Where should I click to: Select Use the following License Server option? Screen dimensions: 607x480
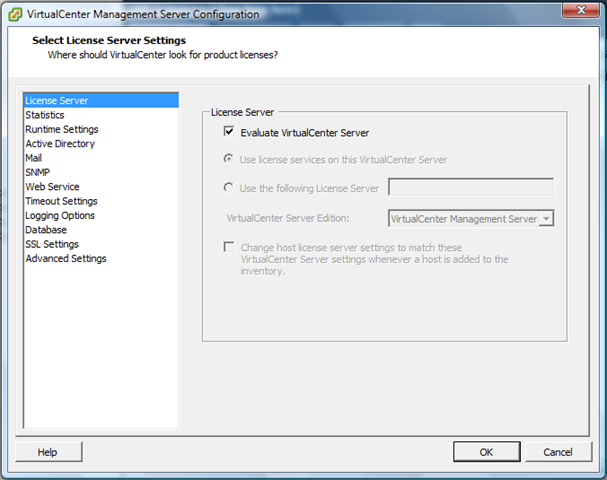(x=230, y=187)
